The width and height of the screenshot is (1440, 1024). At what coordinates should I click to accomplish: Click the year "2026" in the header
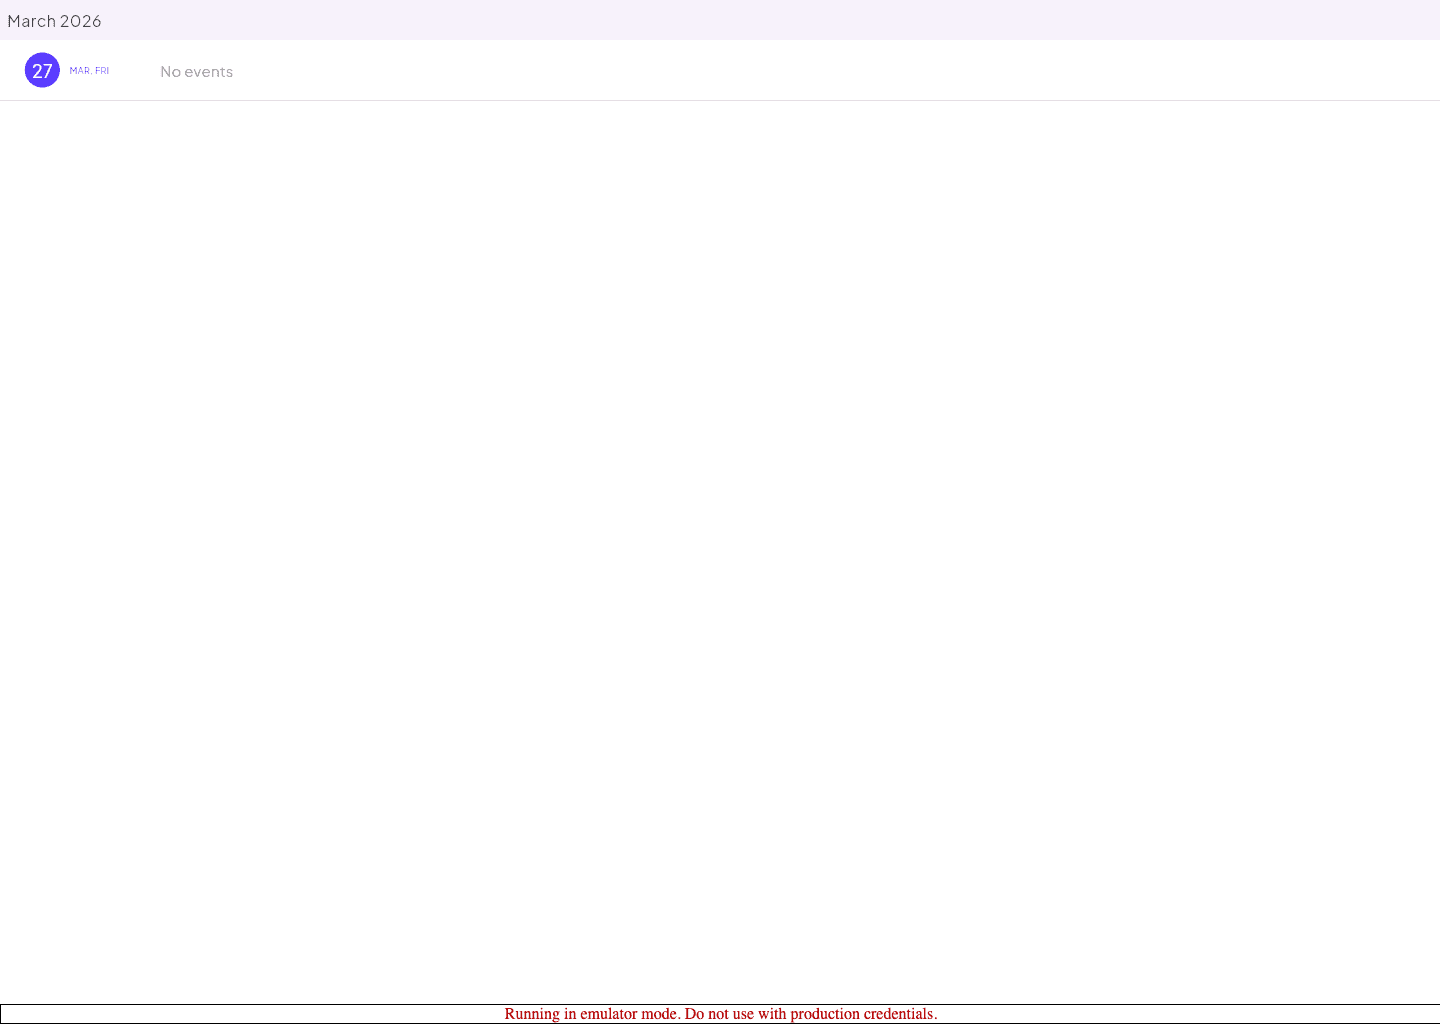coord(80,21)
